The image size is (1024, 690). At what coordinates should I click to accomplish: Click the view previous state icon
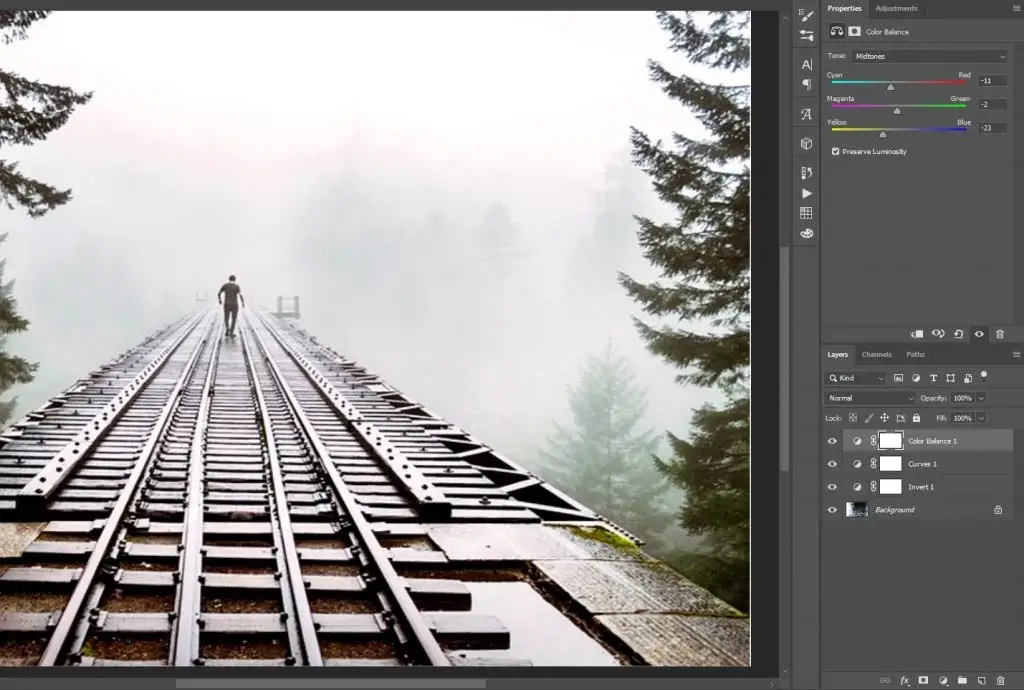pos(938,334)
